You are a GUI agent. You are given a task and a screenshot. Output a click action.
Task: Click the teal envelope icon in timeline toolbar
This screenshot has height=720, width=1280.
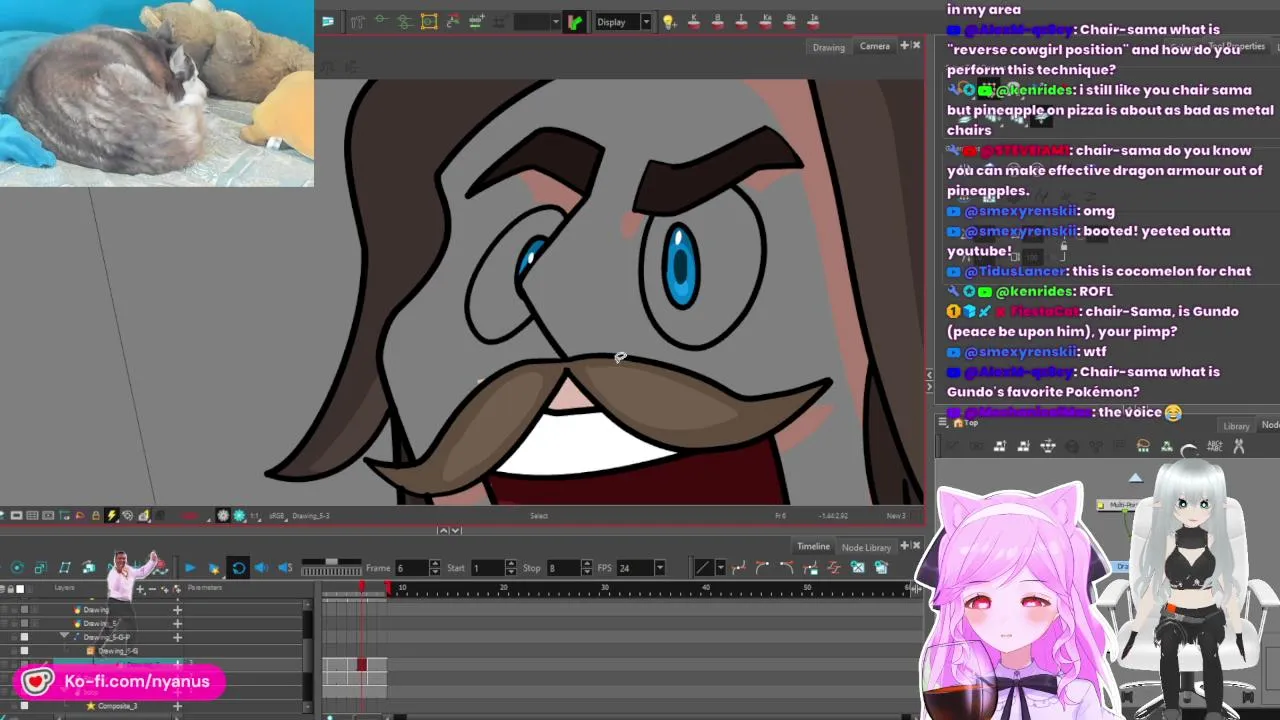pos(857,568)
